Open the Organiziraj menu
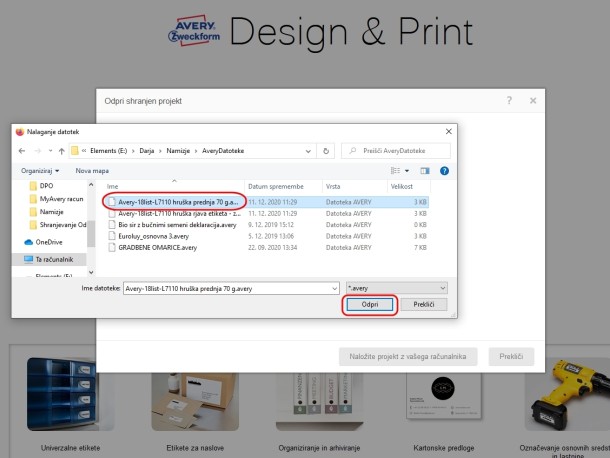 tap(40, 171)
